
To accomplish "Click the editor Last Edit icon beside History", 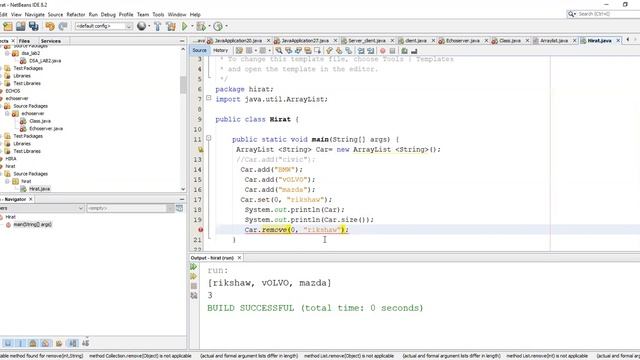I will [239, 51].
